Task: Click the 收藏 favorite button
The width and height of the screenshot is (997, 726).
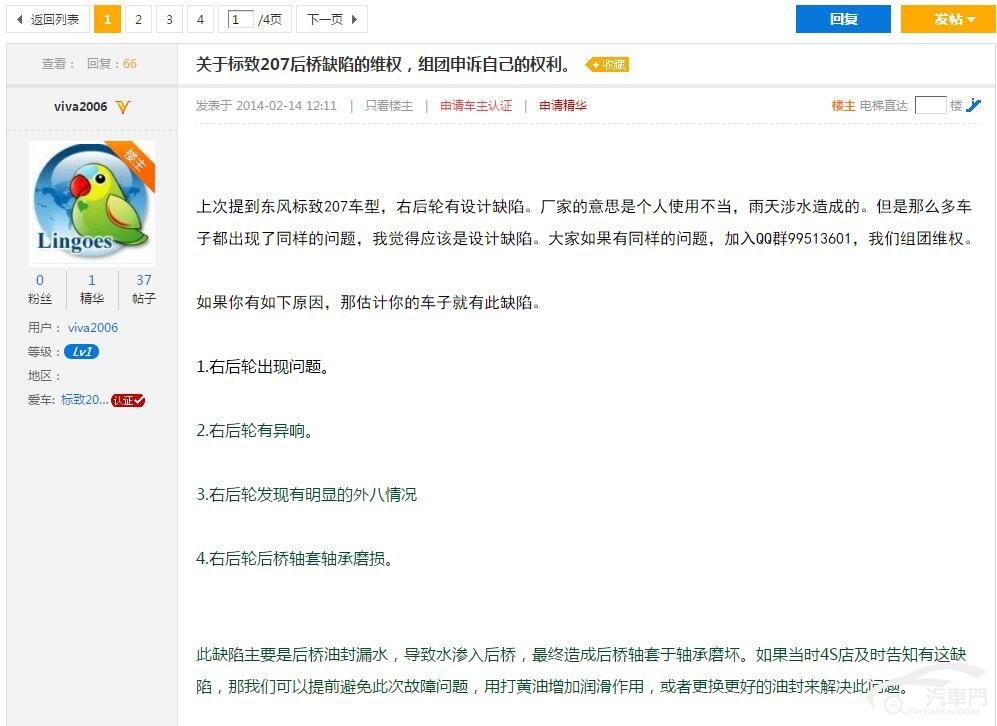Action: click(x=607, y=65)
